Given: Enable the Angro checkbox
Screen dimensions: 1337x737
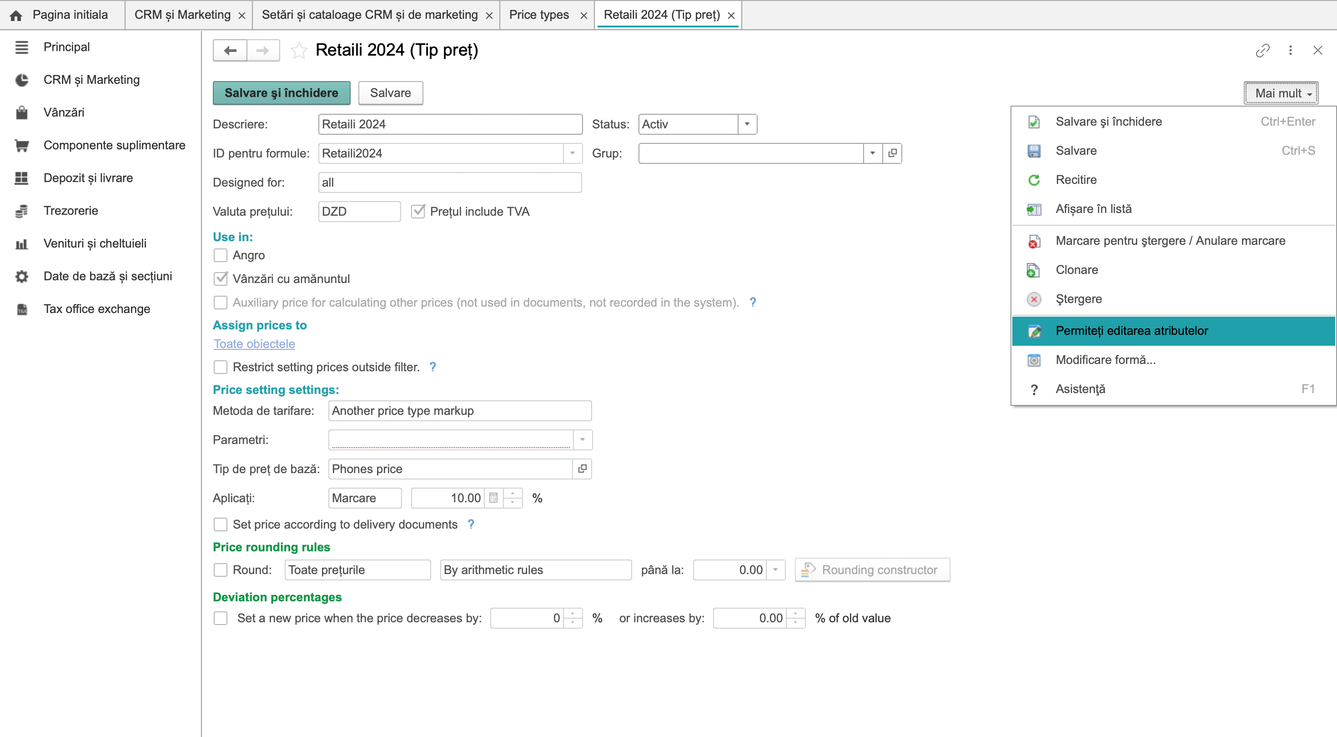Looking at the screenshot, I should (x=221, y=256).
